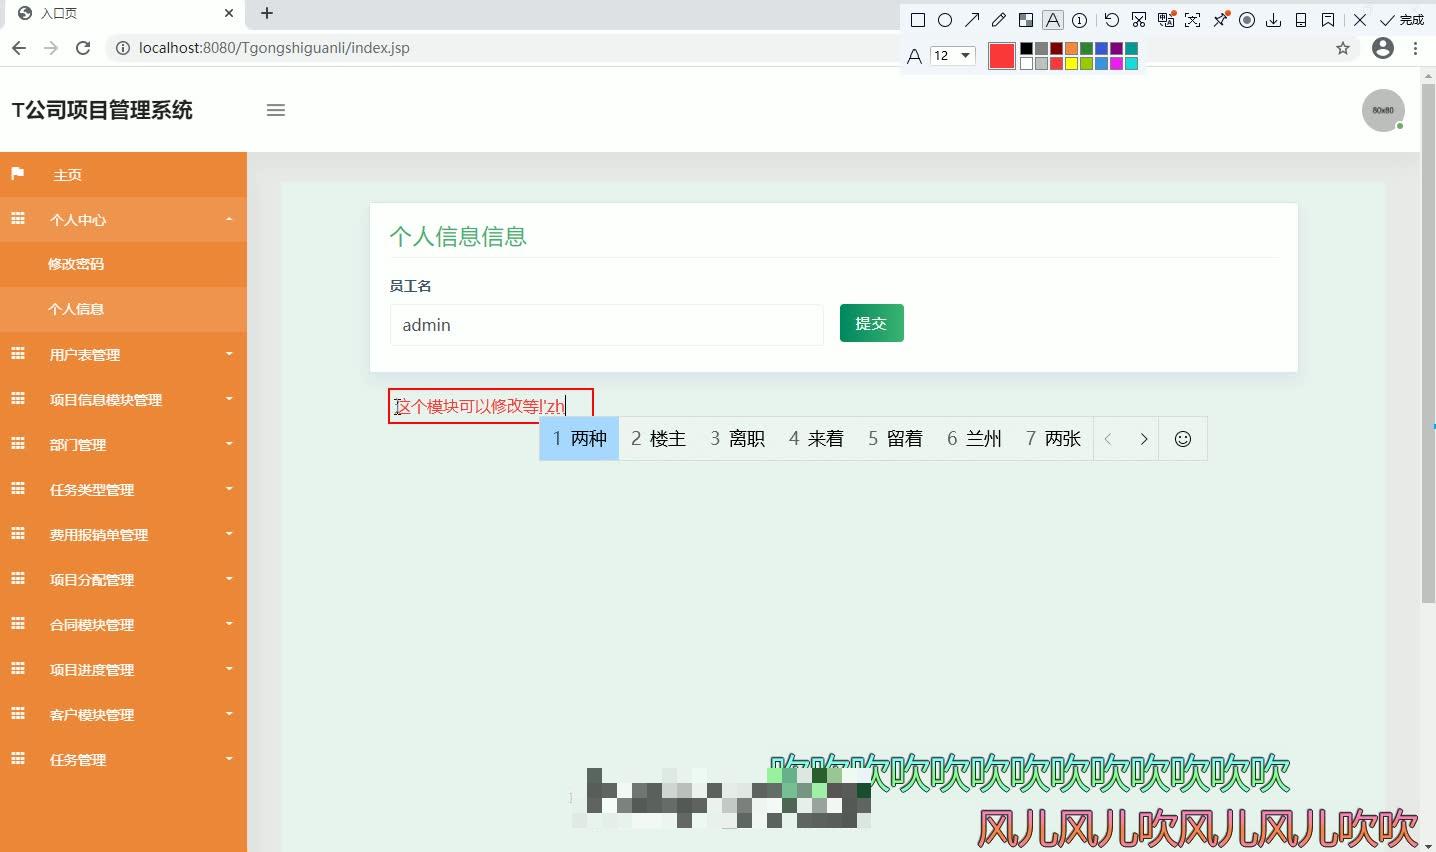Viewport: 1436px width, 852px height.
Task: Activate the text annotation tool
Action: [1052, 19]
